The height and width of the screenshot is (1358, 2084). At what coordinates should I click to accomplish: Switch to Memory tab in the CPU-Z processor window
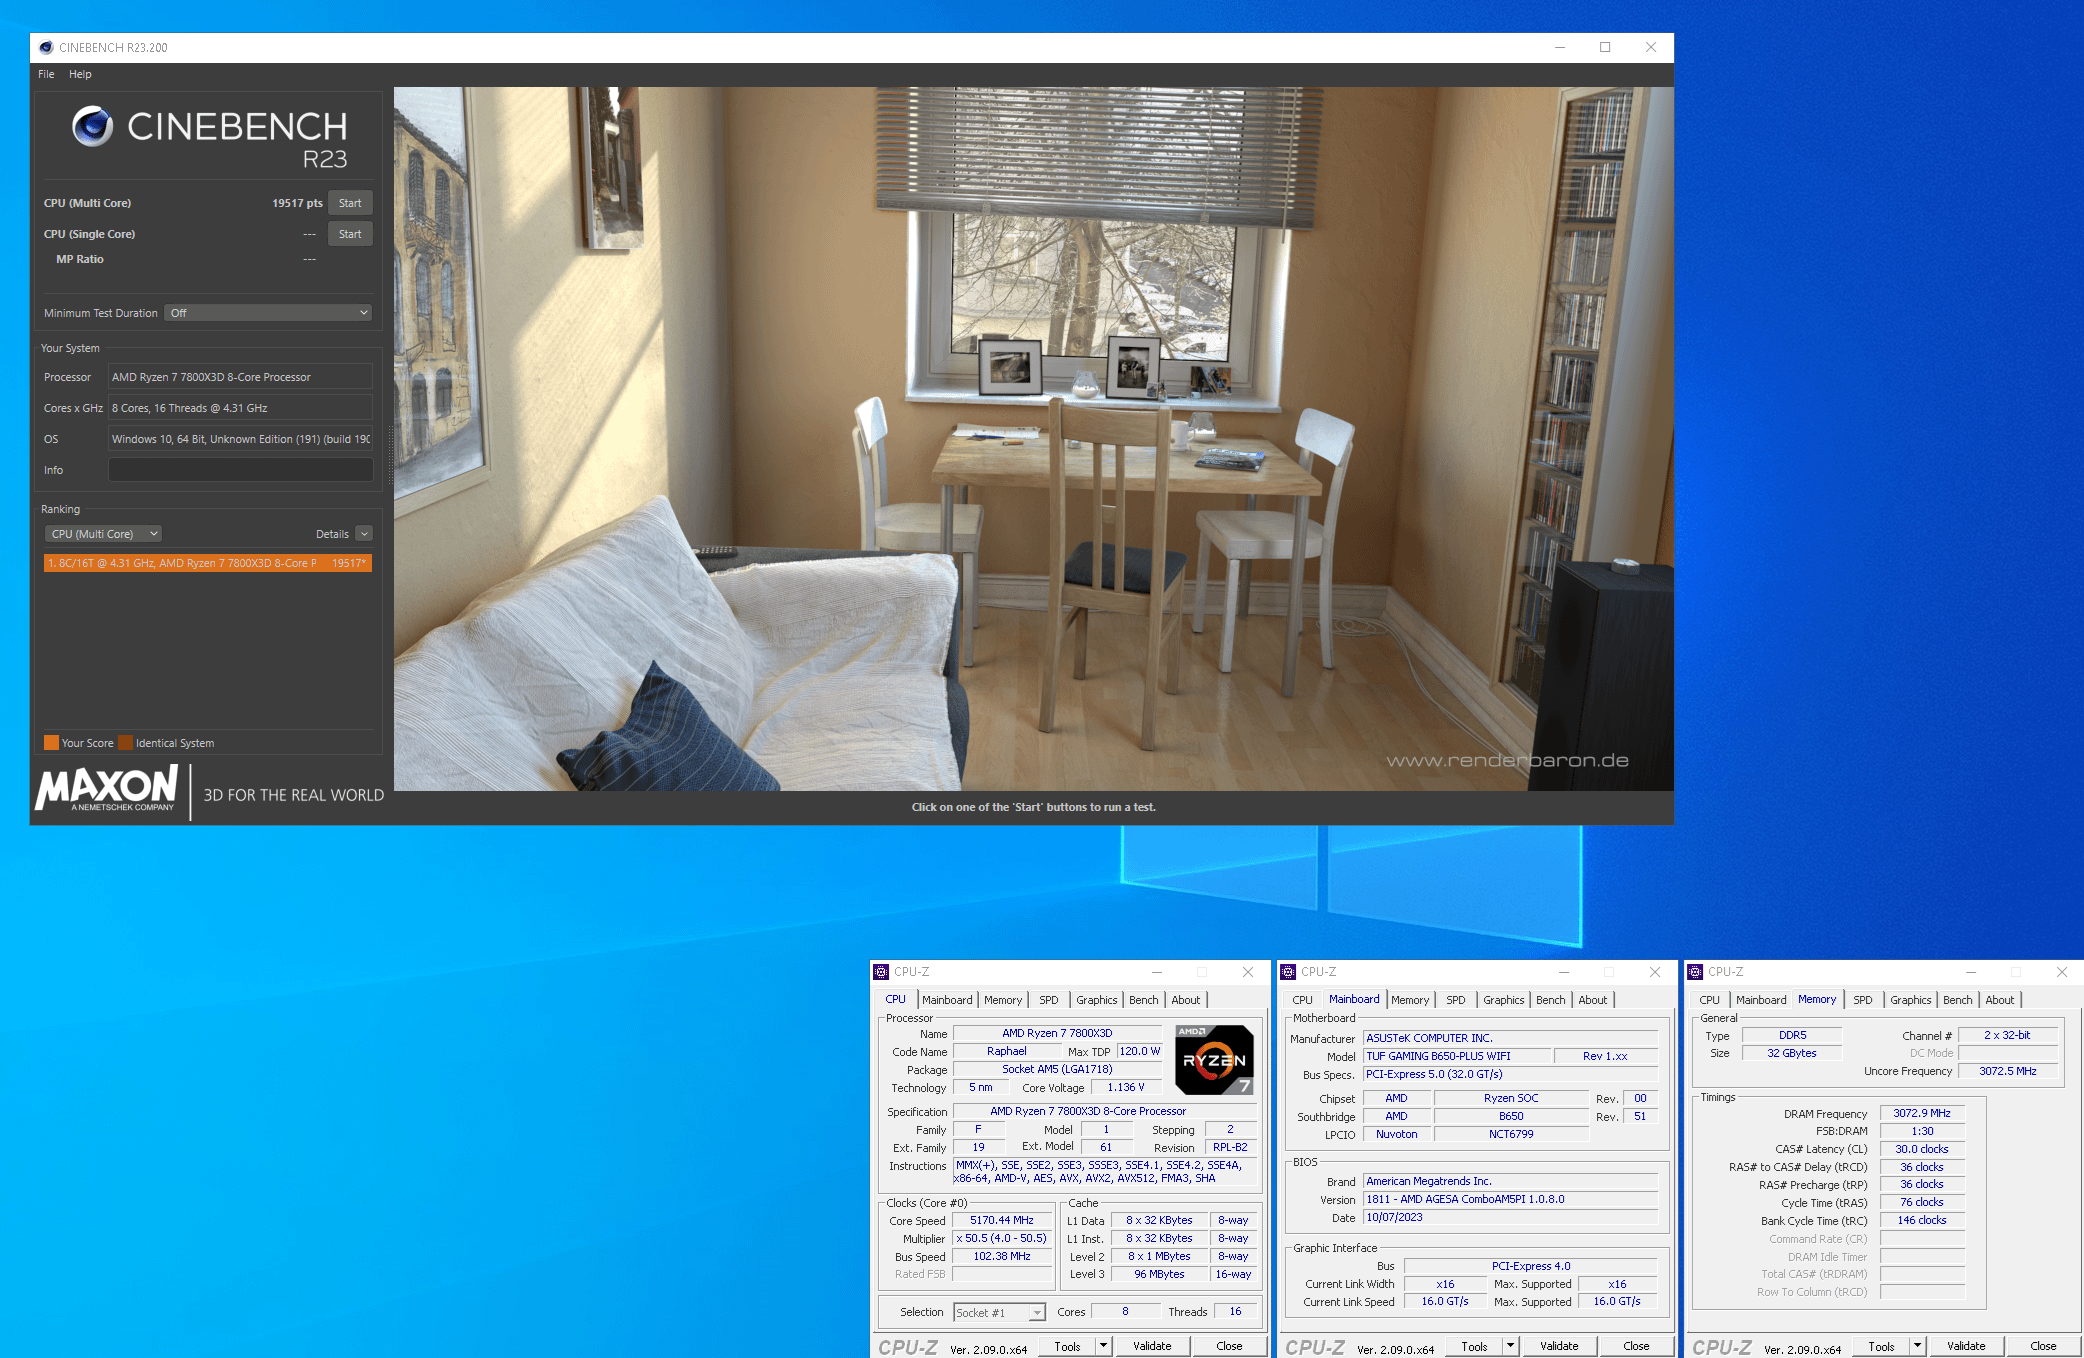click(1003, 1000)
